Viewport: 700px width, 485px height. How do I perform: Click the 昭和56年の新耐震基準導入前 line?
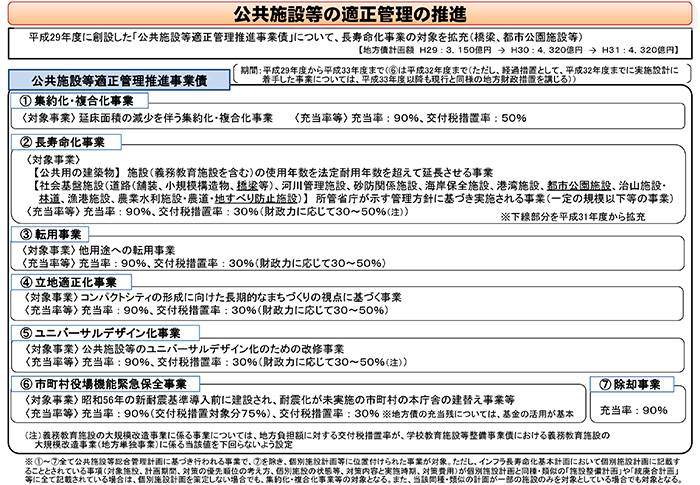(x=269, y=400)
